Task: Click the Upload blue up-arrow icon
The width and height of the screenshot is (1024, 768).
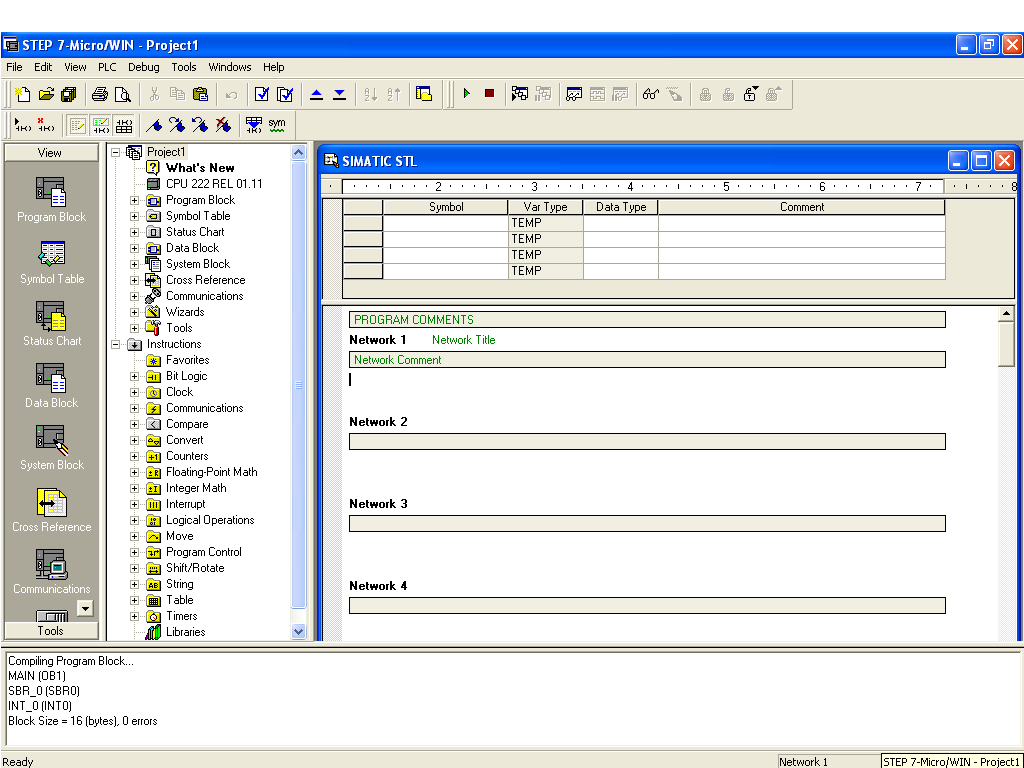Action: click(x=317, y=95)
